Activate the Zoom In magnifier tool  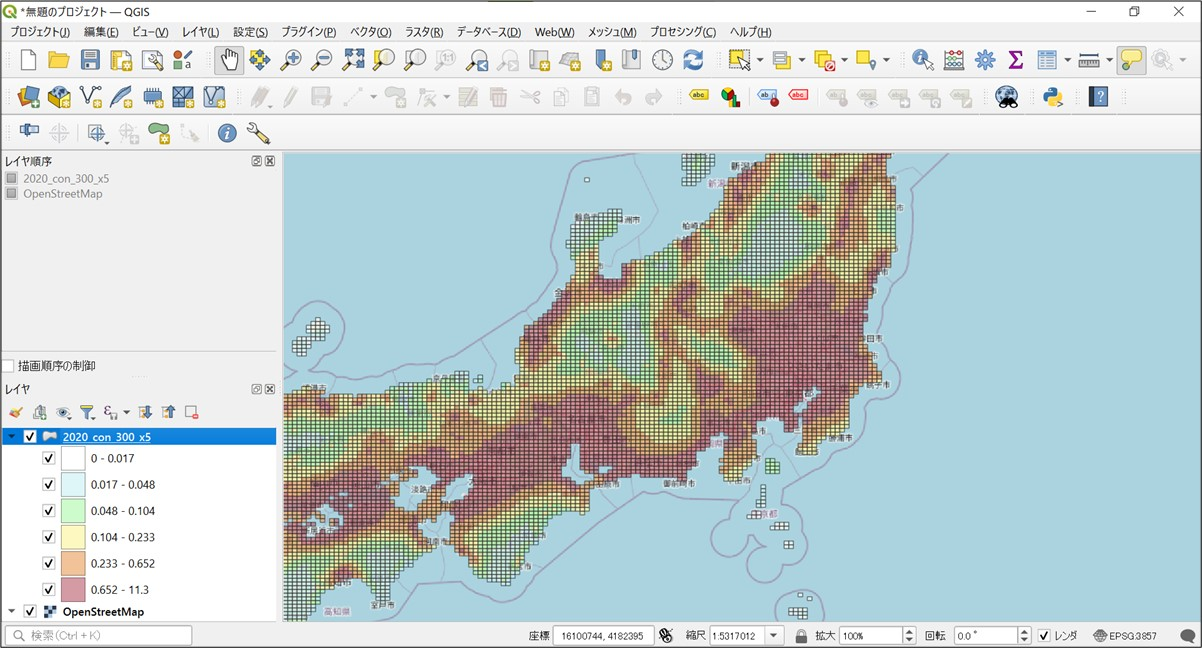click(291, 60)
